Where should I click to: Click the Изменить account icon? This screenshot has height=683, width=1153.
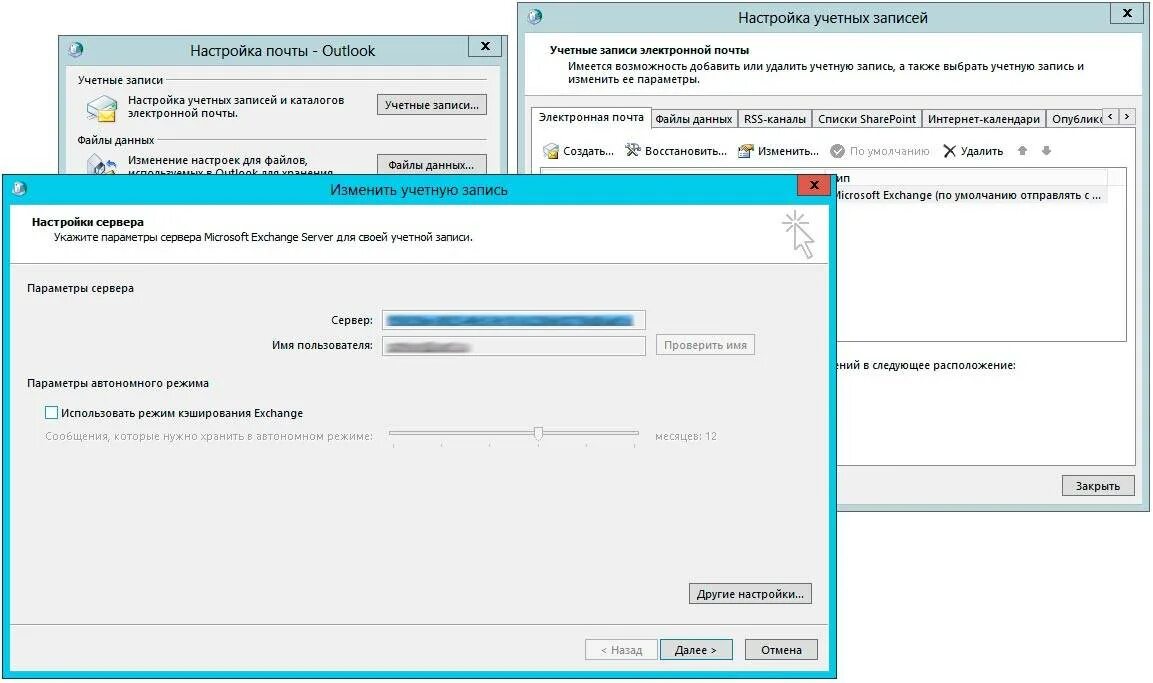[x=746, y=151]
